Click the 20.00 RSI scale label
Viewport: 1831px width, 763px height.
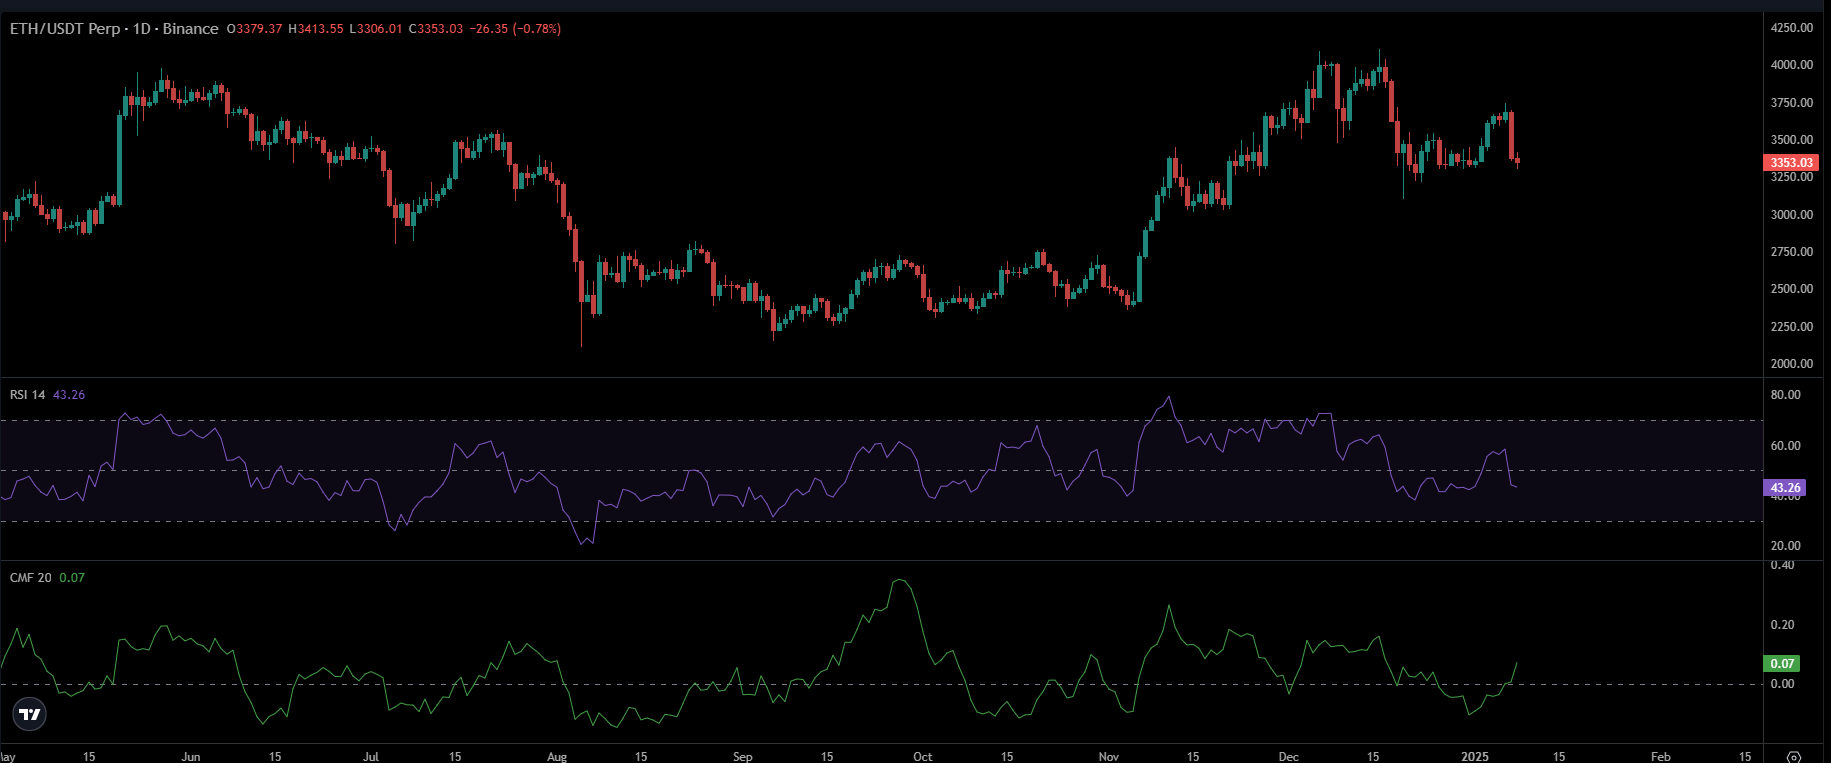pyautogui.click(x=1785, y=546)
